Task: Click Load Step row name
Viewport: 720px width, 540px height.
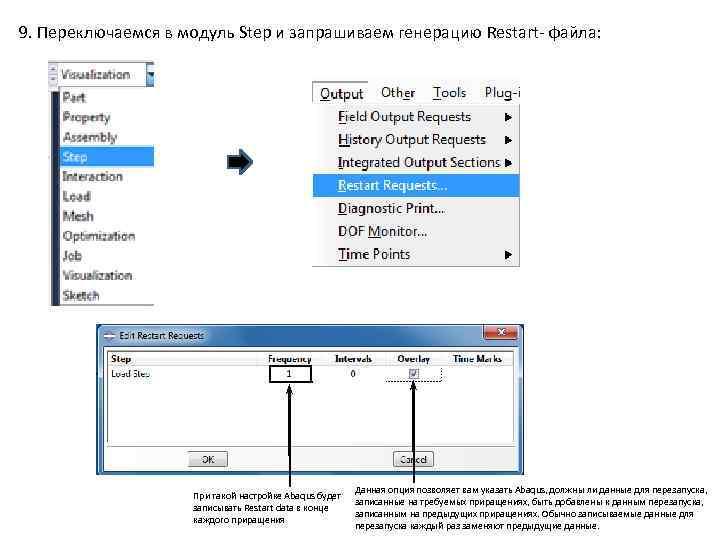Action: 130,374
